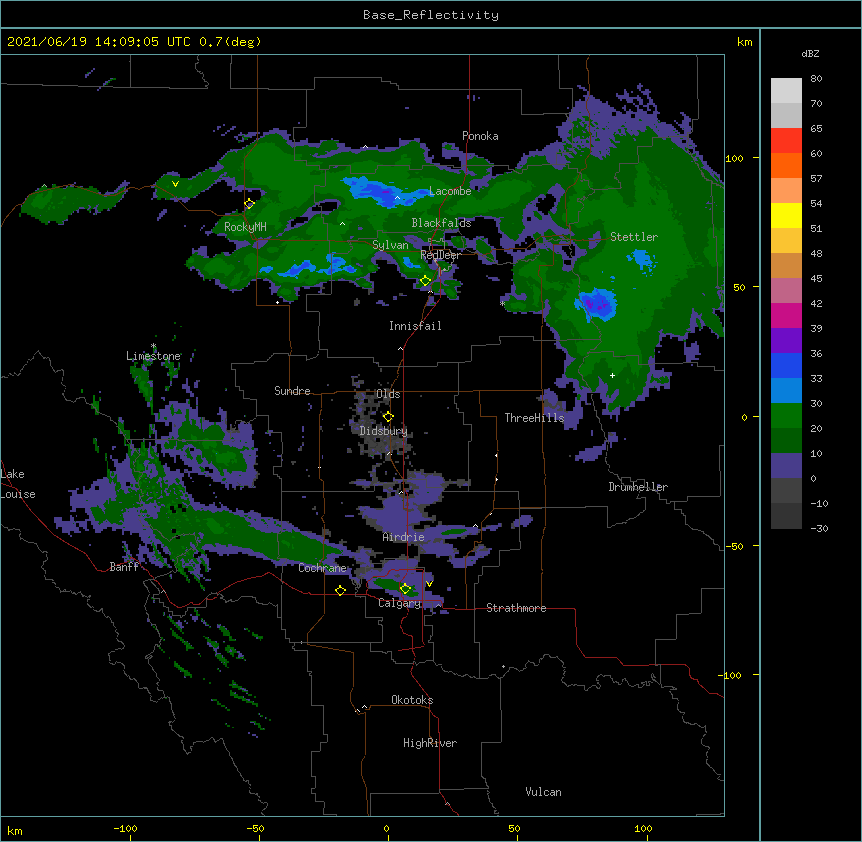Screen dimensions: 862x842
Task: Click the yellow marker near RedDeer
Action: (425, 281)
